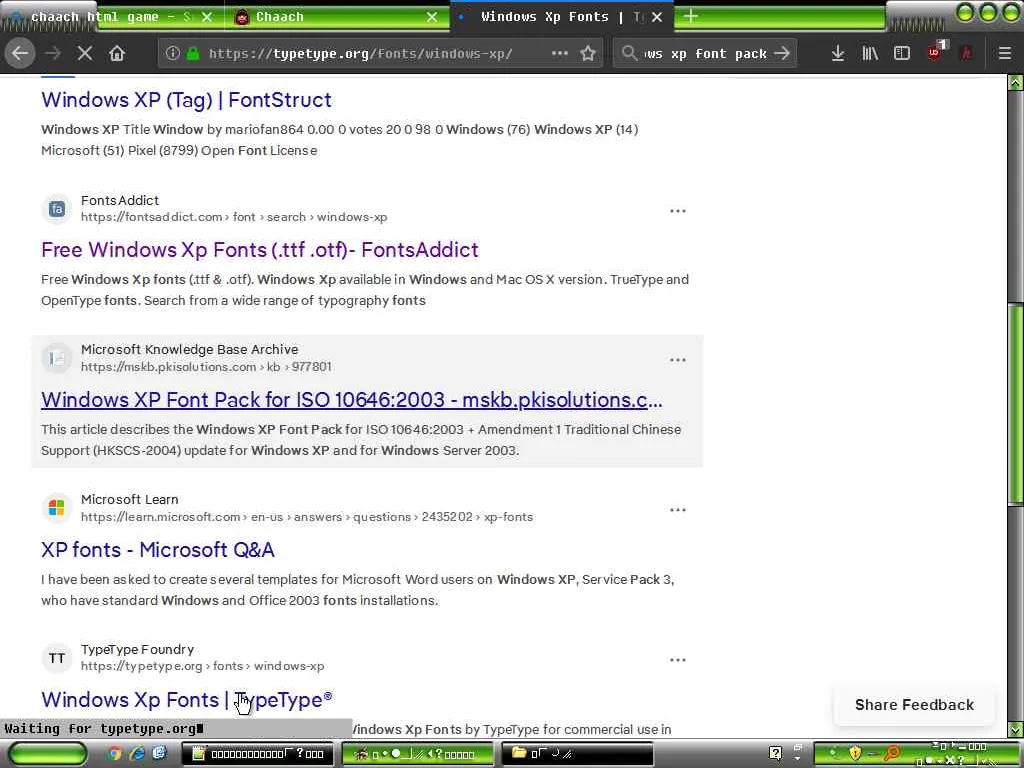Viewport: 1024px width, 768px height.
Task: View the green padlock connection details
Action: 193,54
